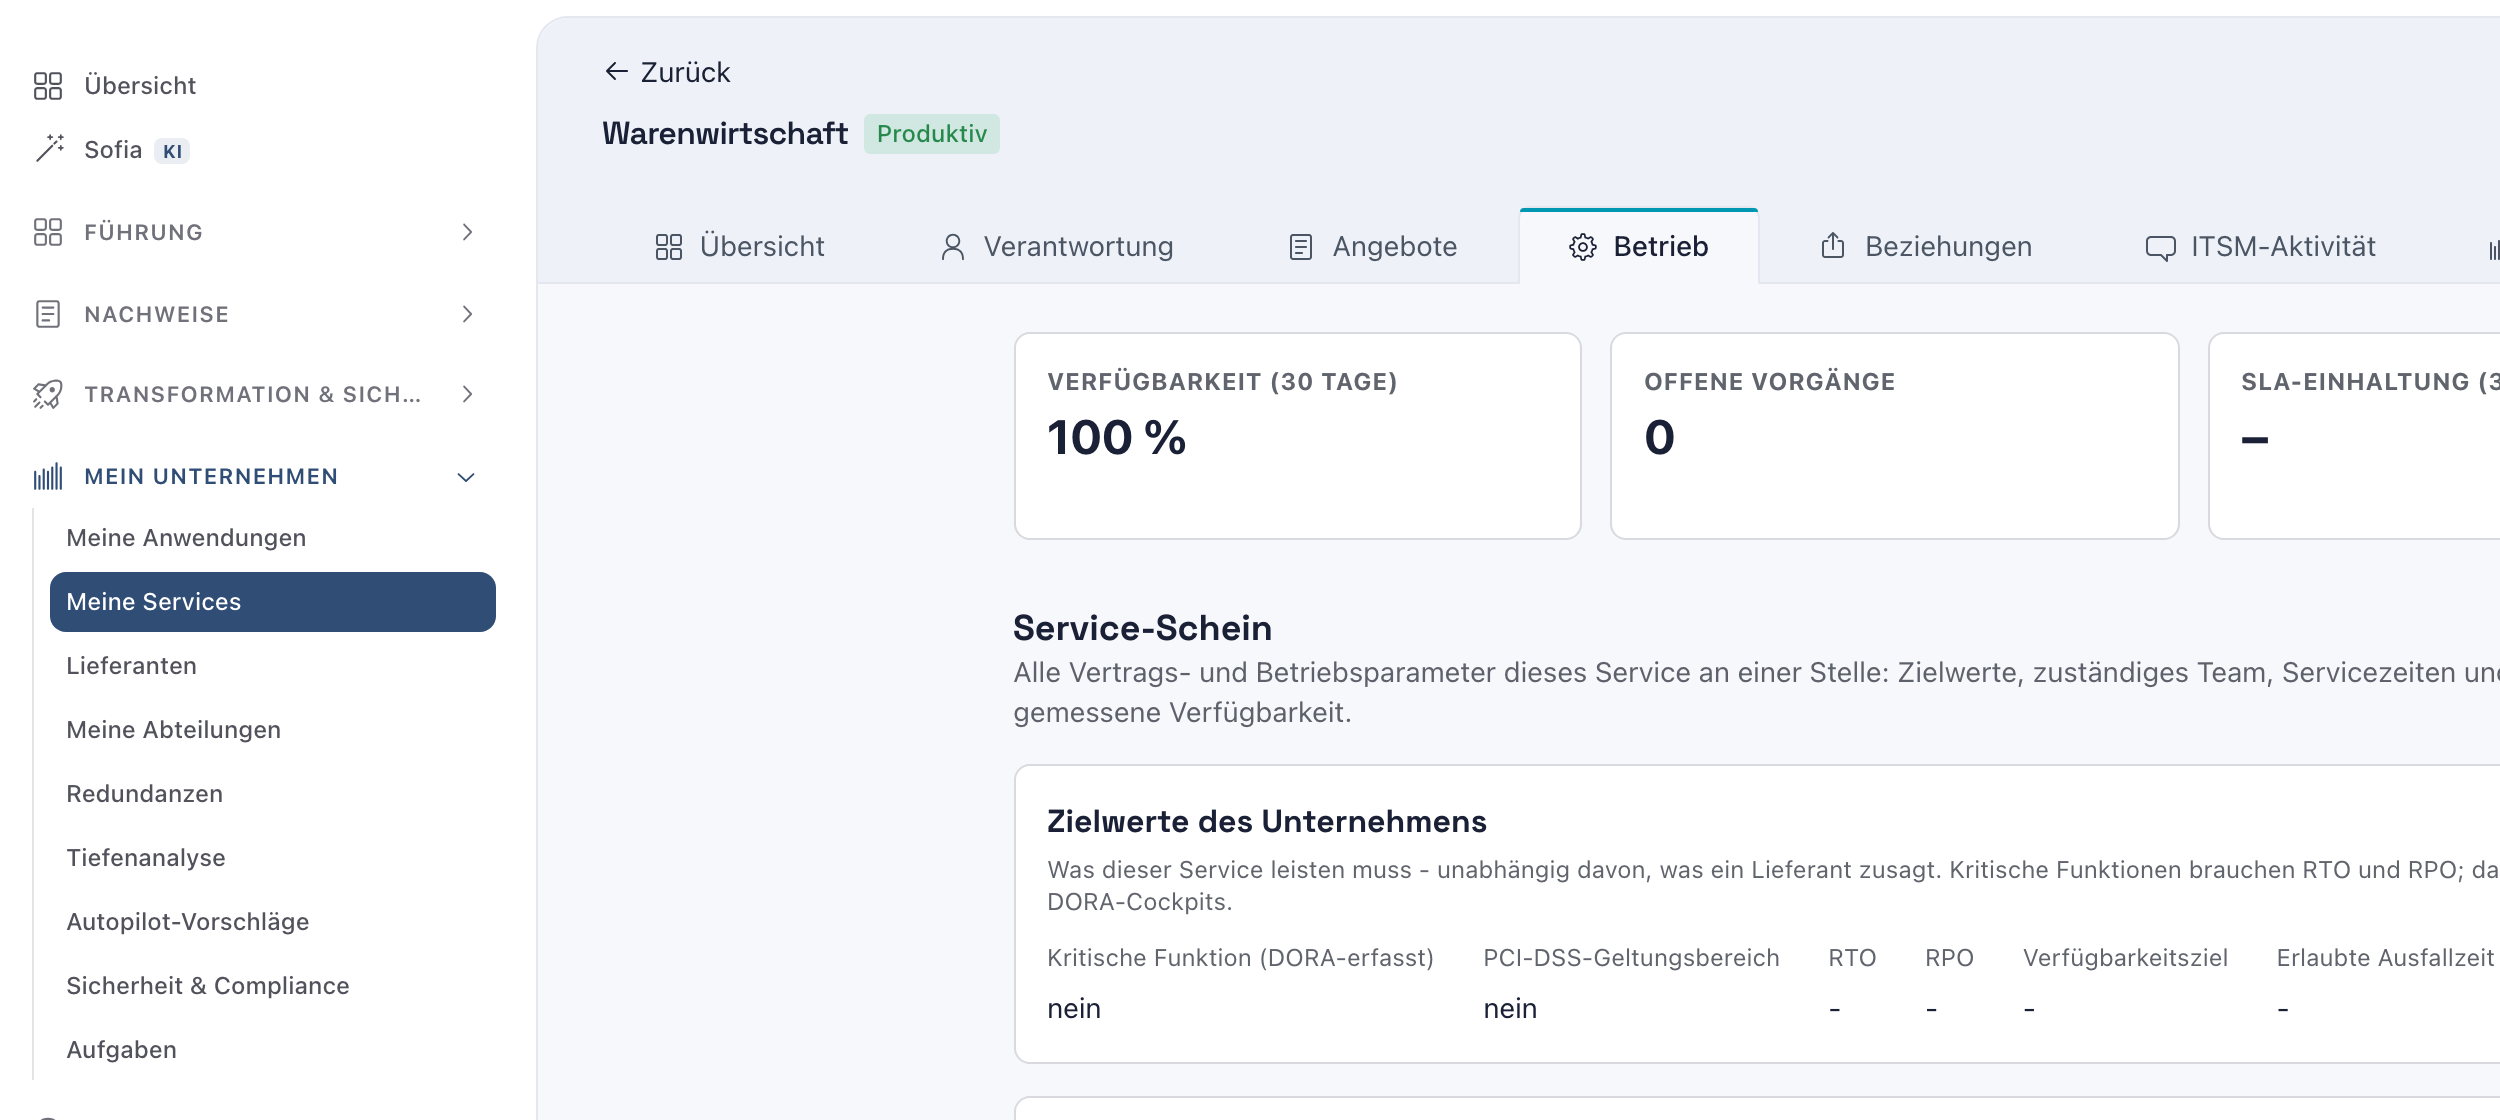The width and height of the screenshot is (2500, 1120).
Task: Click the Zielwerte des Unternehmens heading
Action: [x=1266, y=822]
